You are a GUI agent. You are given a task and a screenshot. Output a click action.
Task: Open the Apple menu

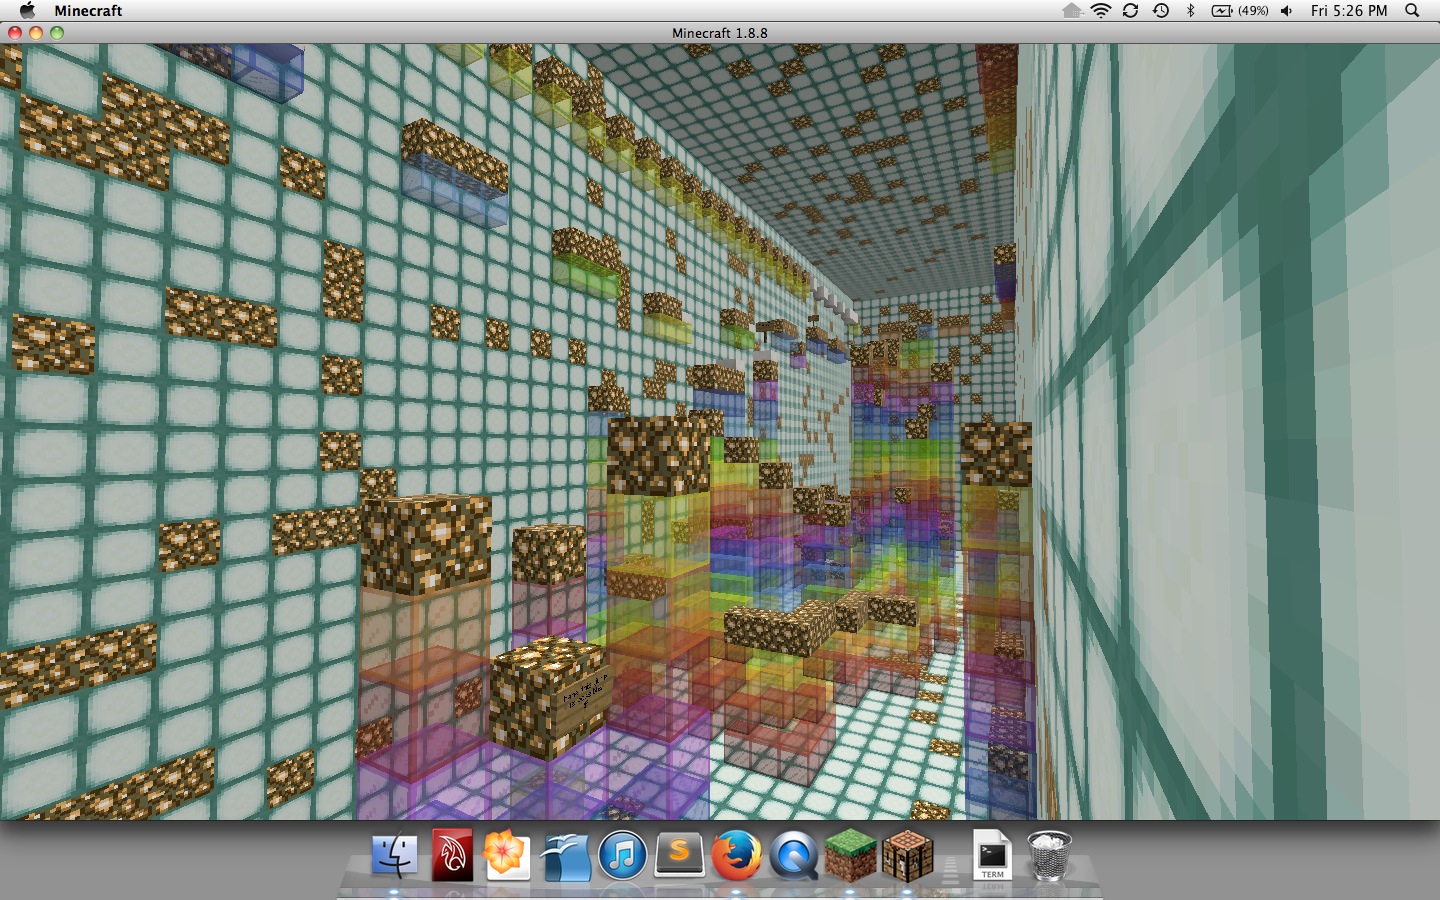click(x=27, y=10)
